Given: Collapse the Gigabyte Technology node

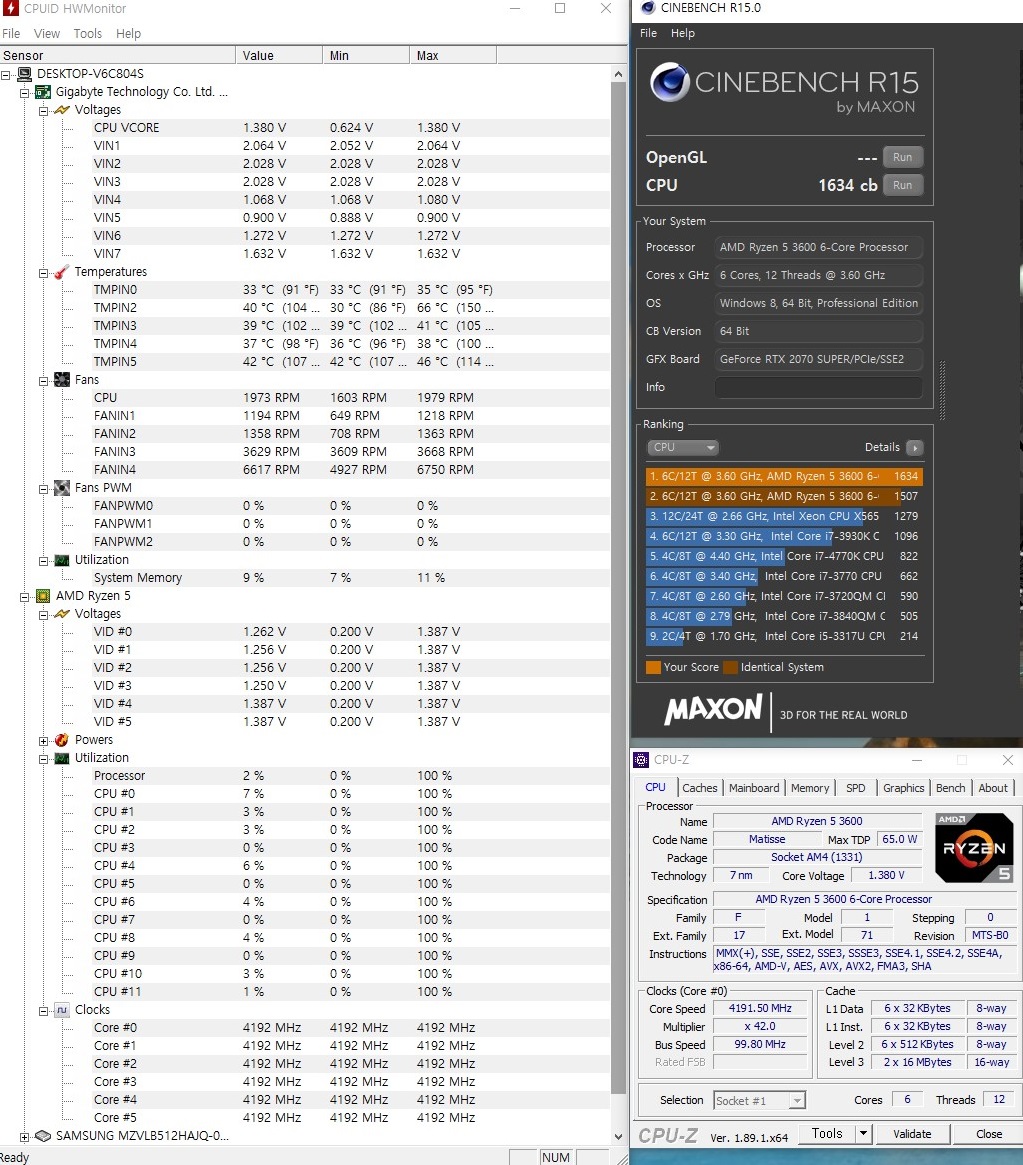Looking at the screenshot, I should [x=25, y=93].
